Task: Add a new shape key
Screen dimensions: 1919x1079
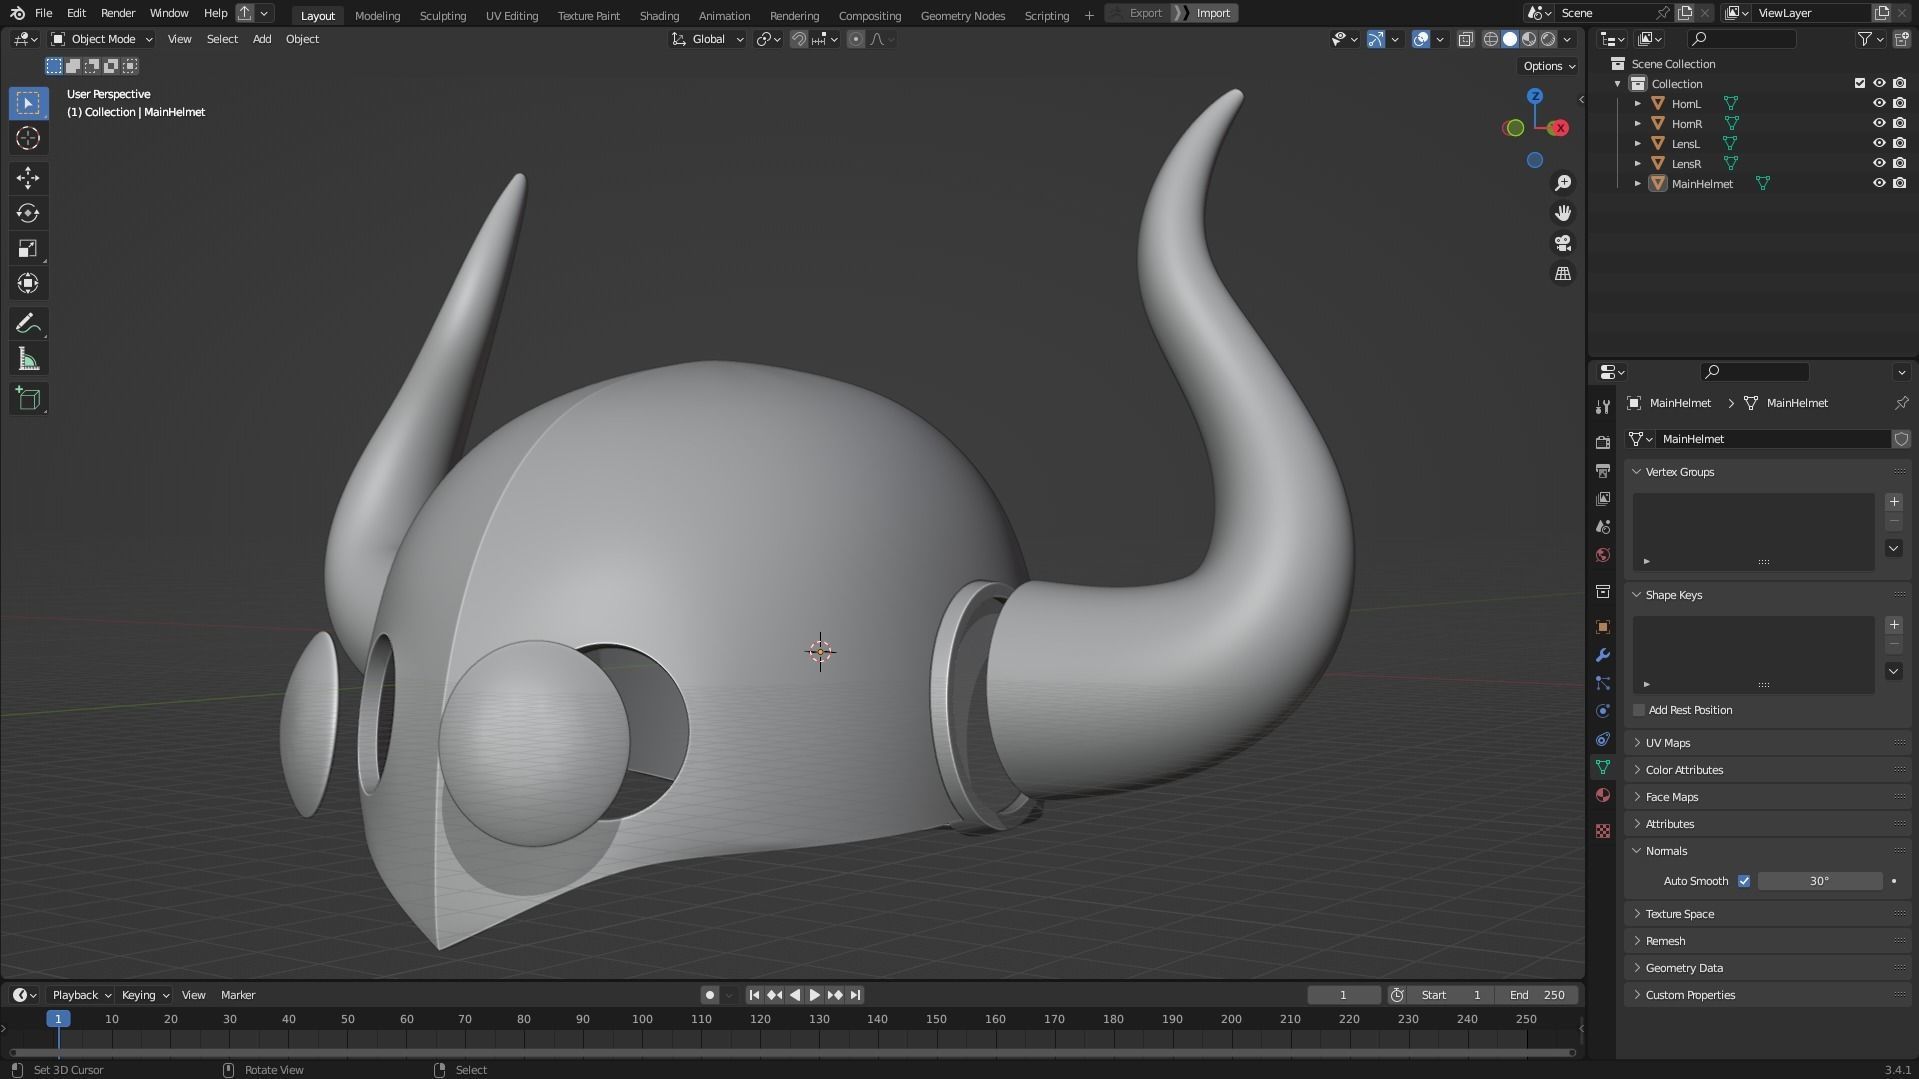Action: click(x=1893, y=625)
